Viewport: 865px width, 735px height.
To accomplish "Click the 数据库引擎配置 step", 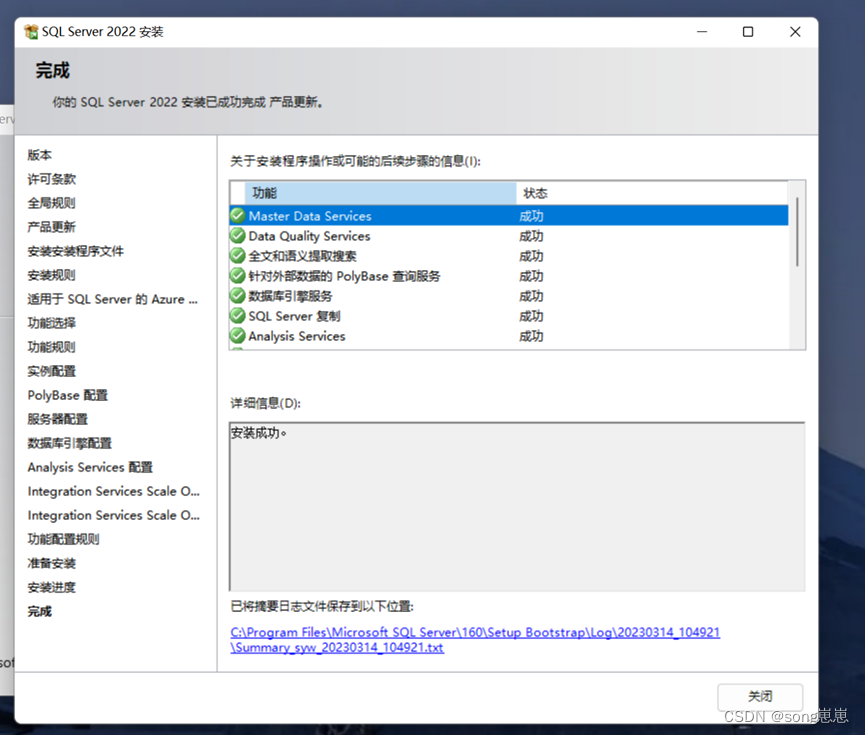I will pyautogui.click(x=70, y=443).
